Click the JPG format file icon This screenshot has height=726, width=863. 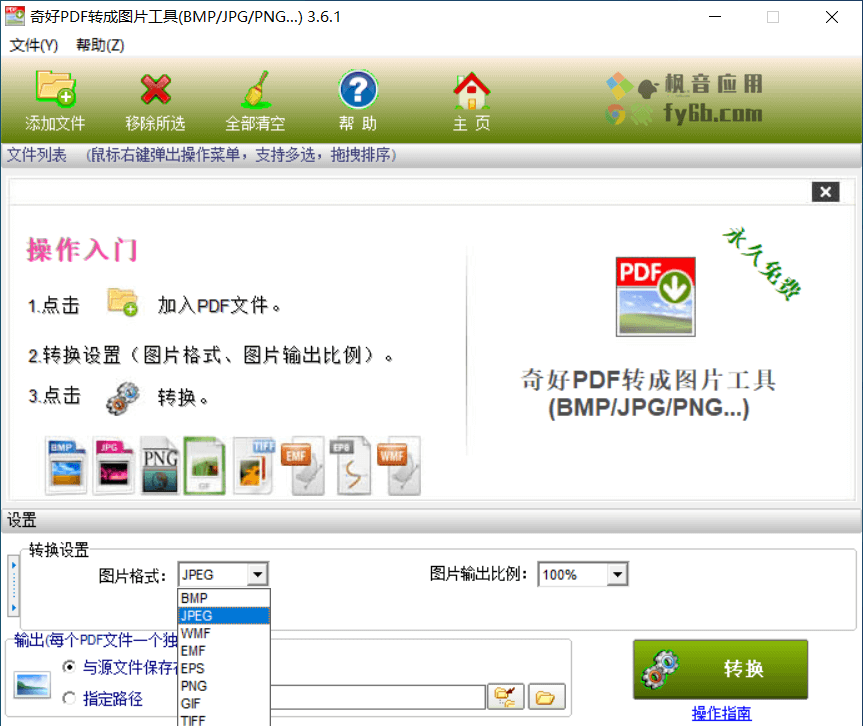click(x=113, y=467)
